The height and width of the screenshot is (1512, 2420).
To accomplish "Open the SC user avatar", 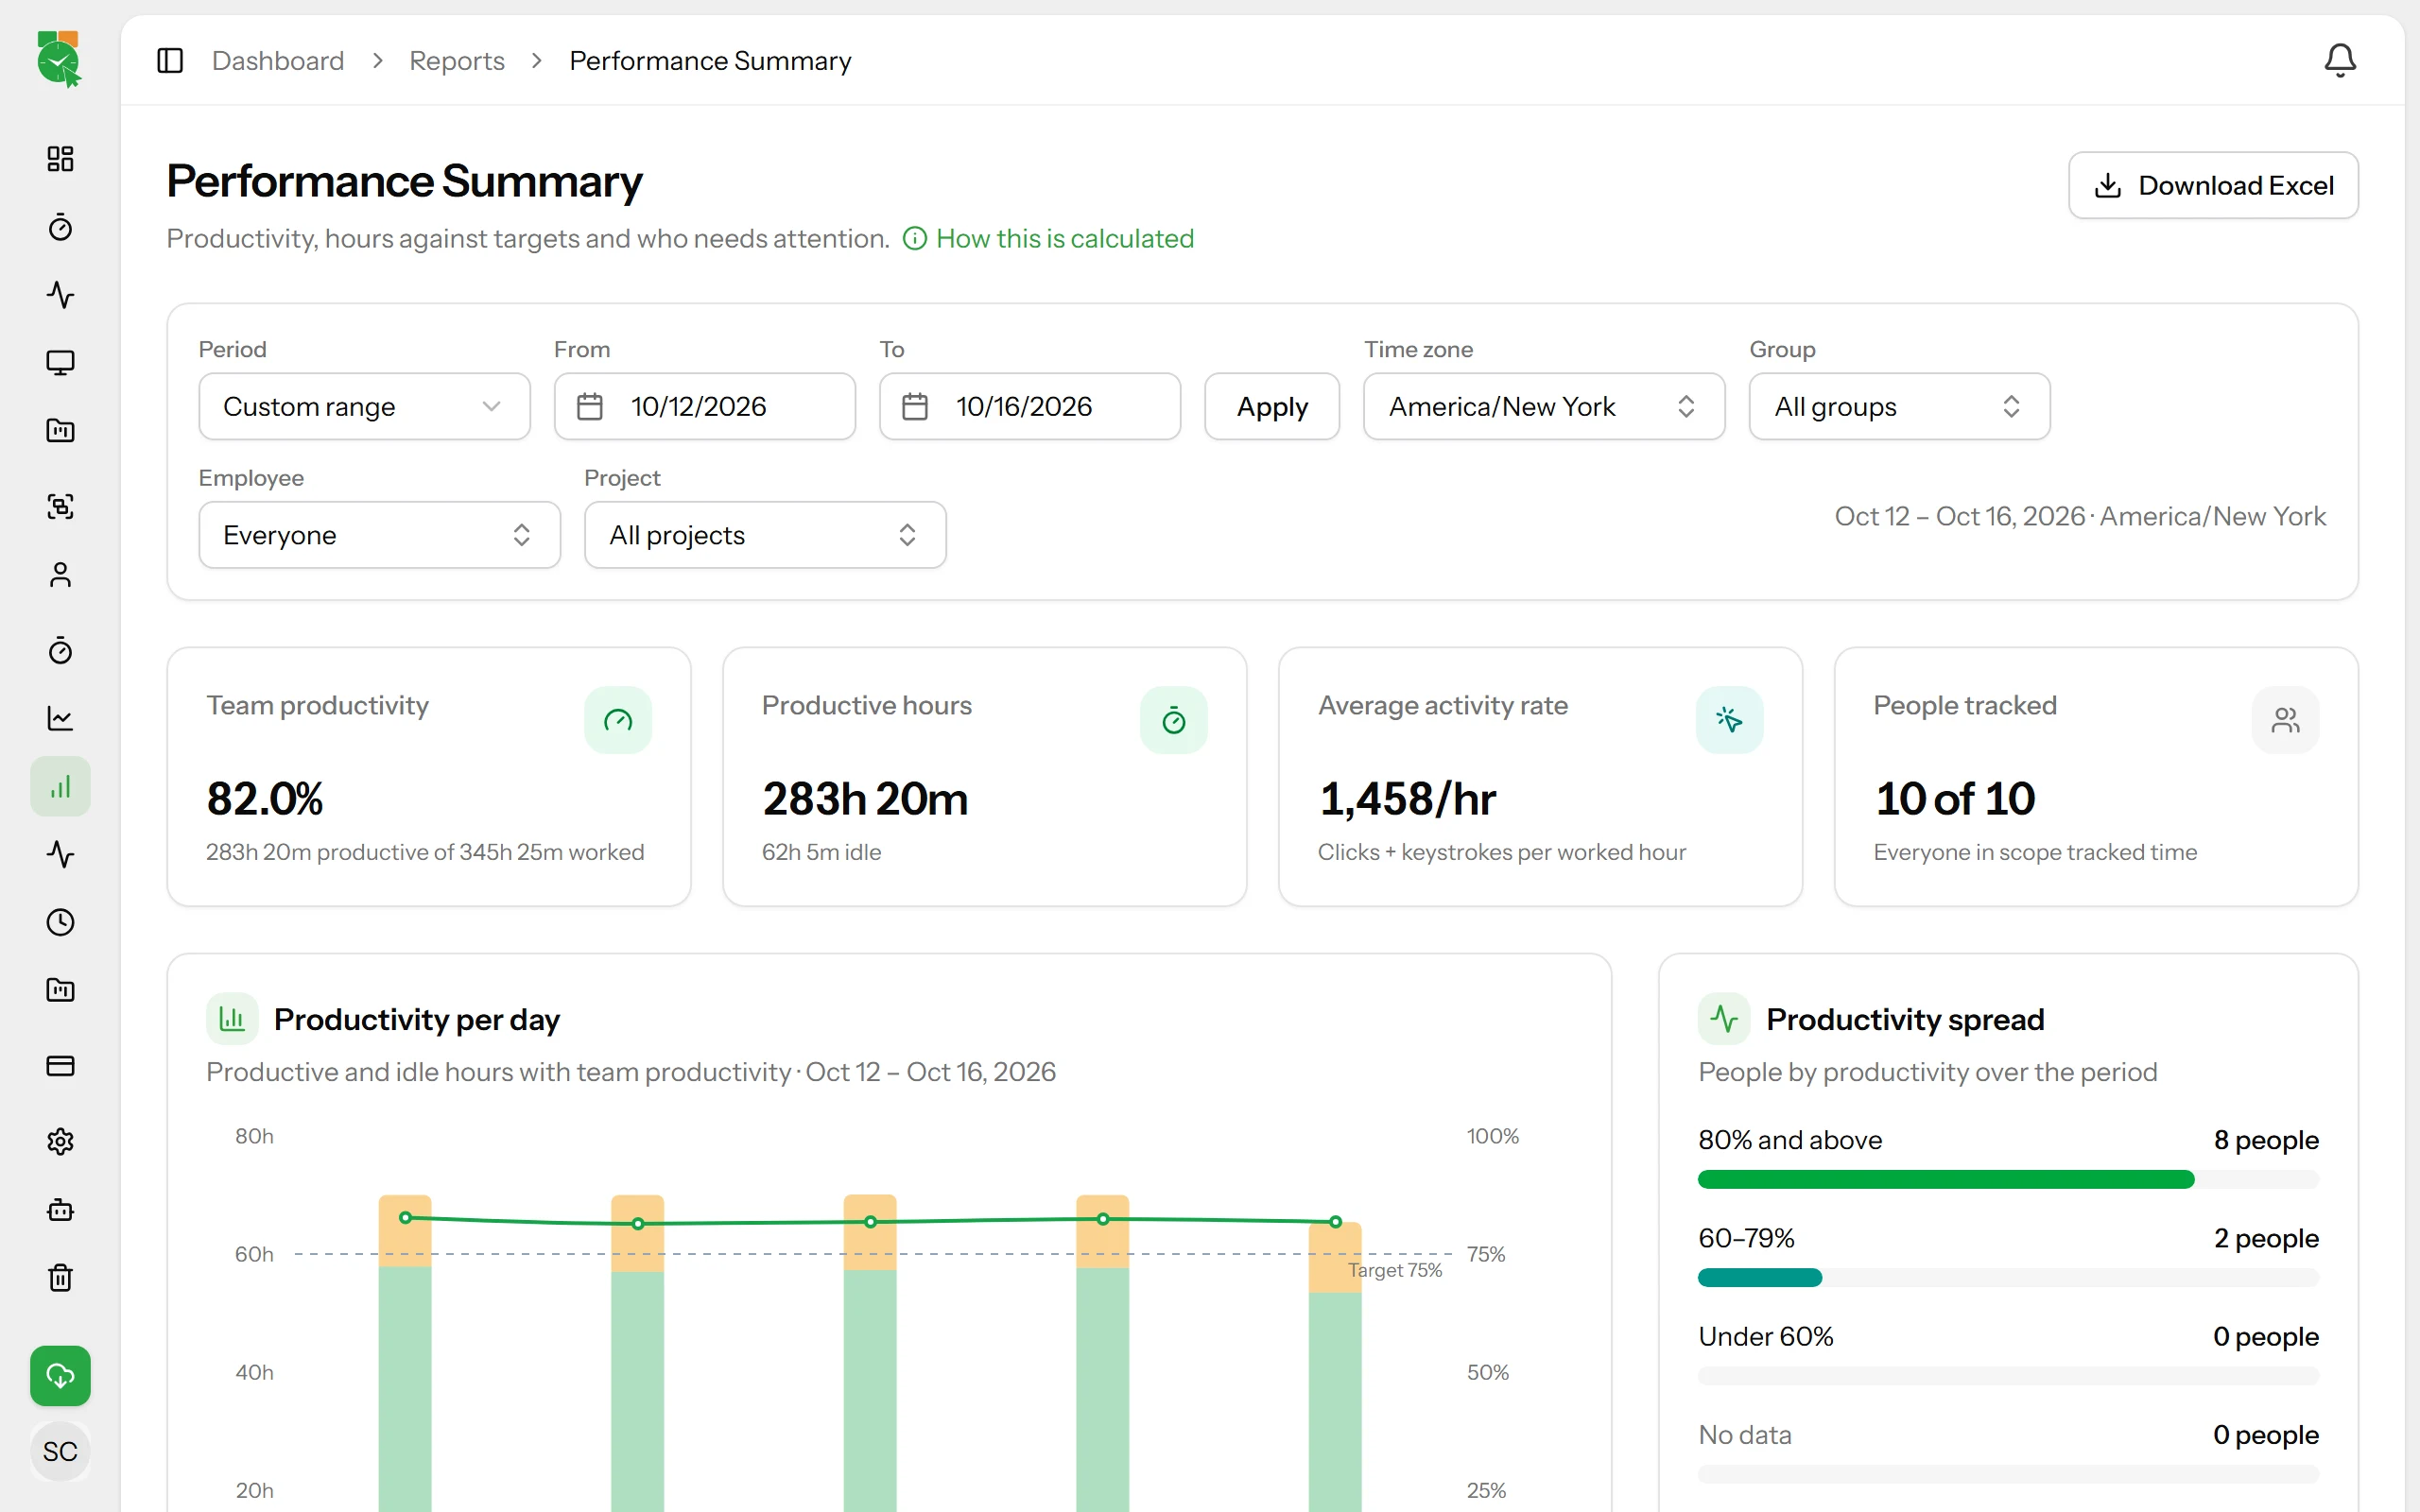I will [60, 1451].
